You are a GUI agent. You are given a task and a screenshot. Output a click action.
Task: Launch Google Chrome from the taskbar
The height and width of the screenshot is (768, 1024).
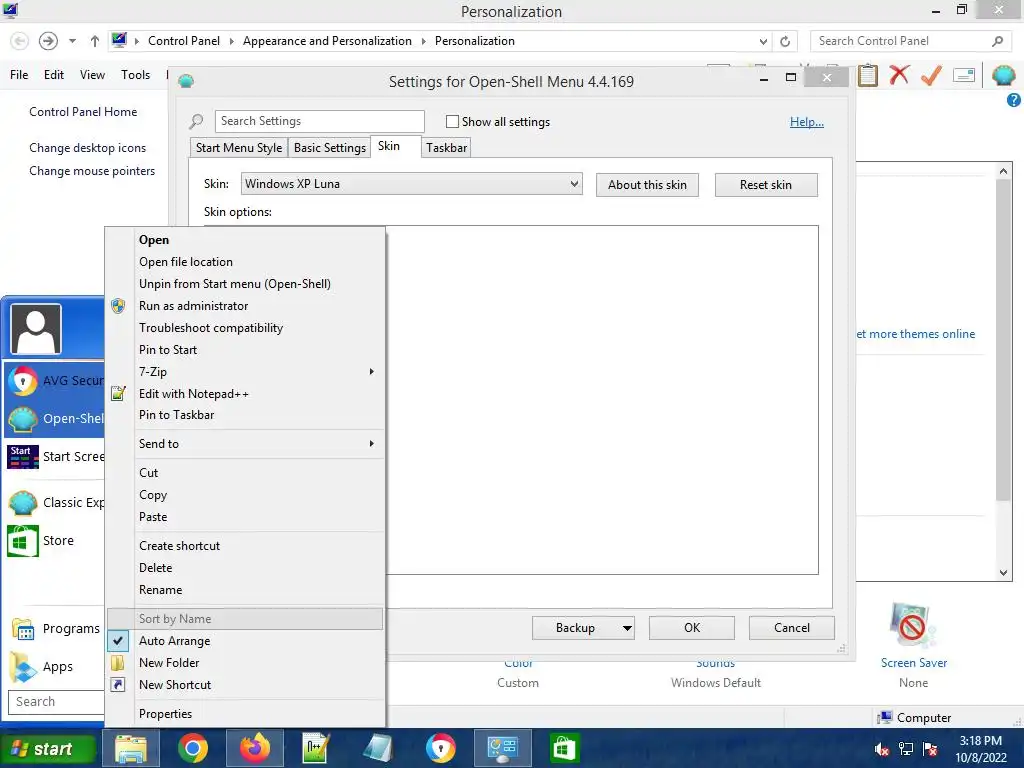(x=193, y=748)
